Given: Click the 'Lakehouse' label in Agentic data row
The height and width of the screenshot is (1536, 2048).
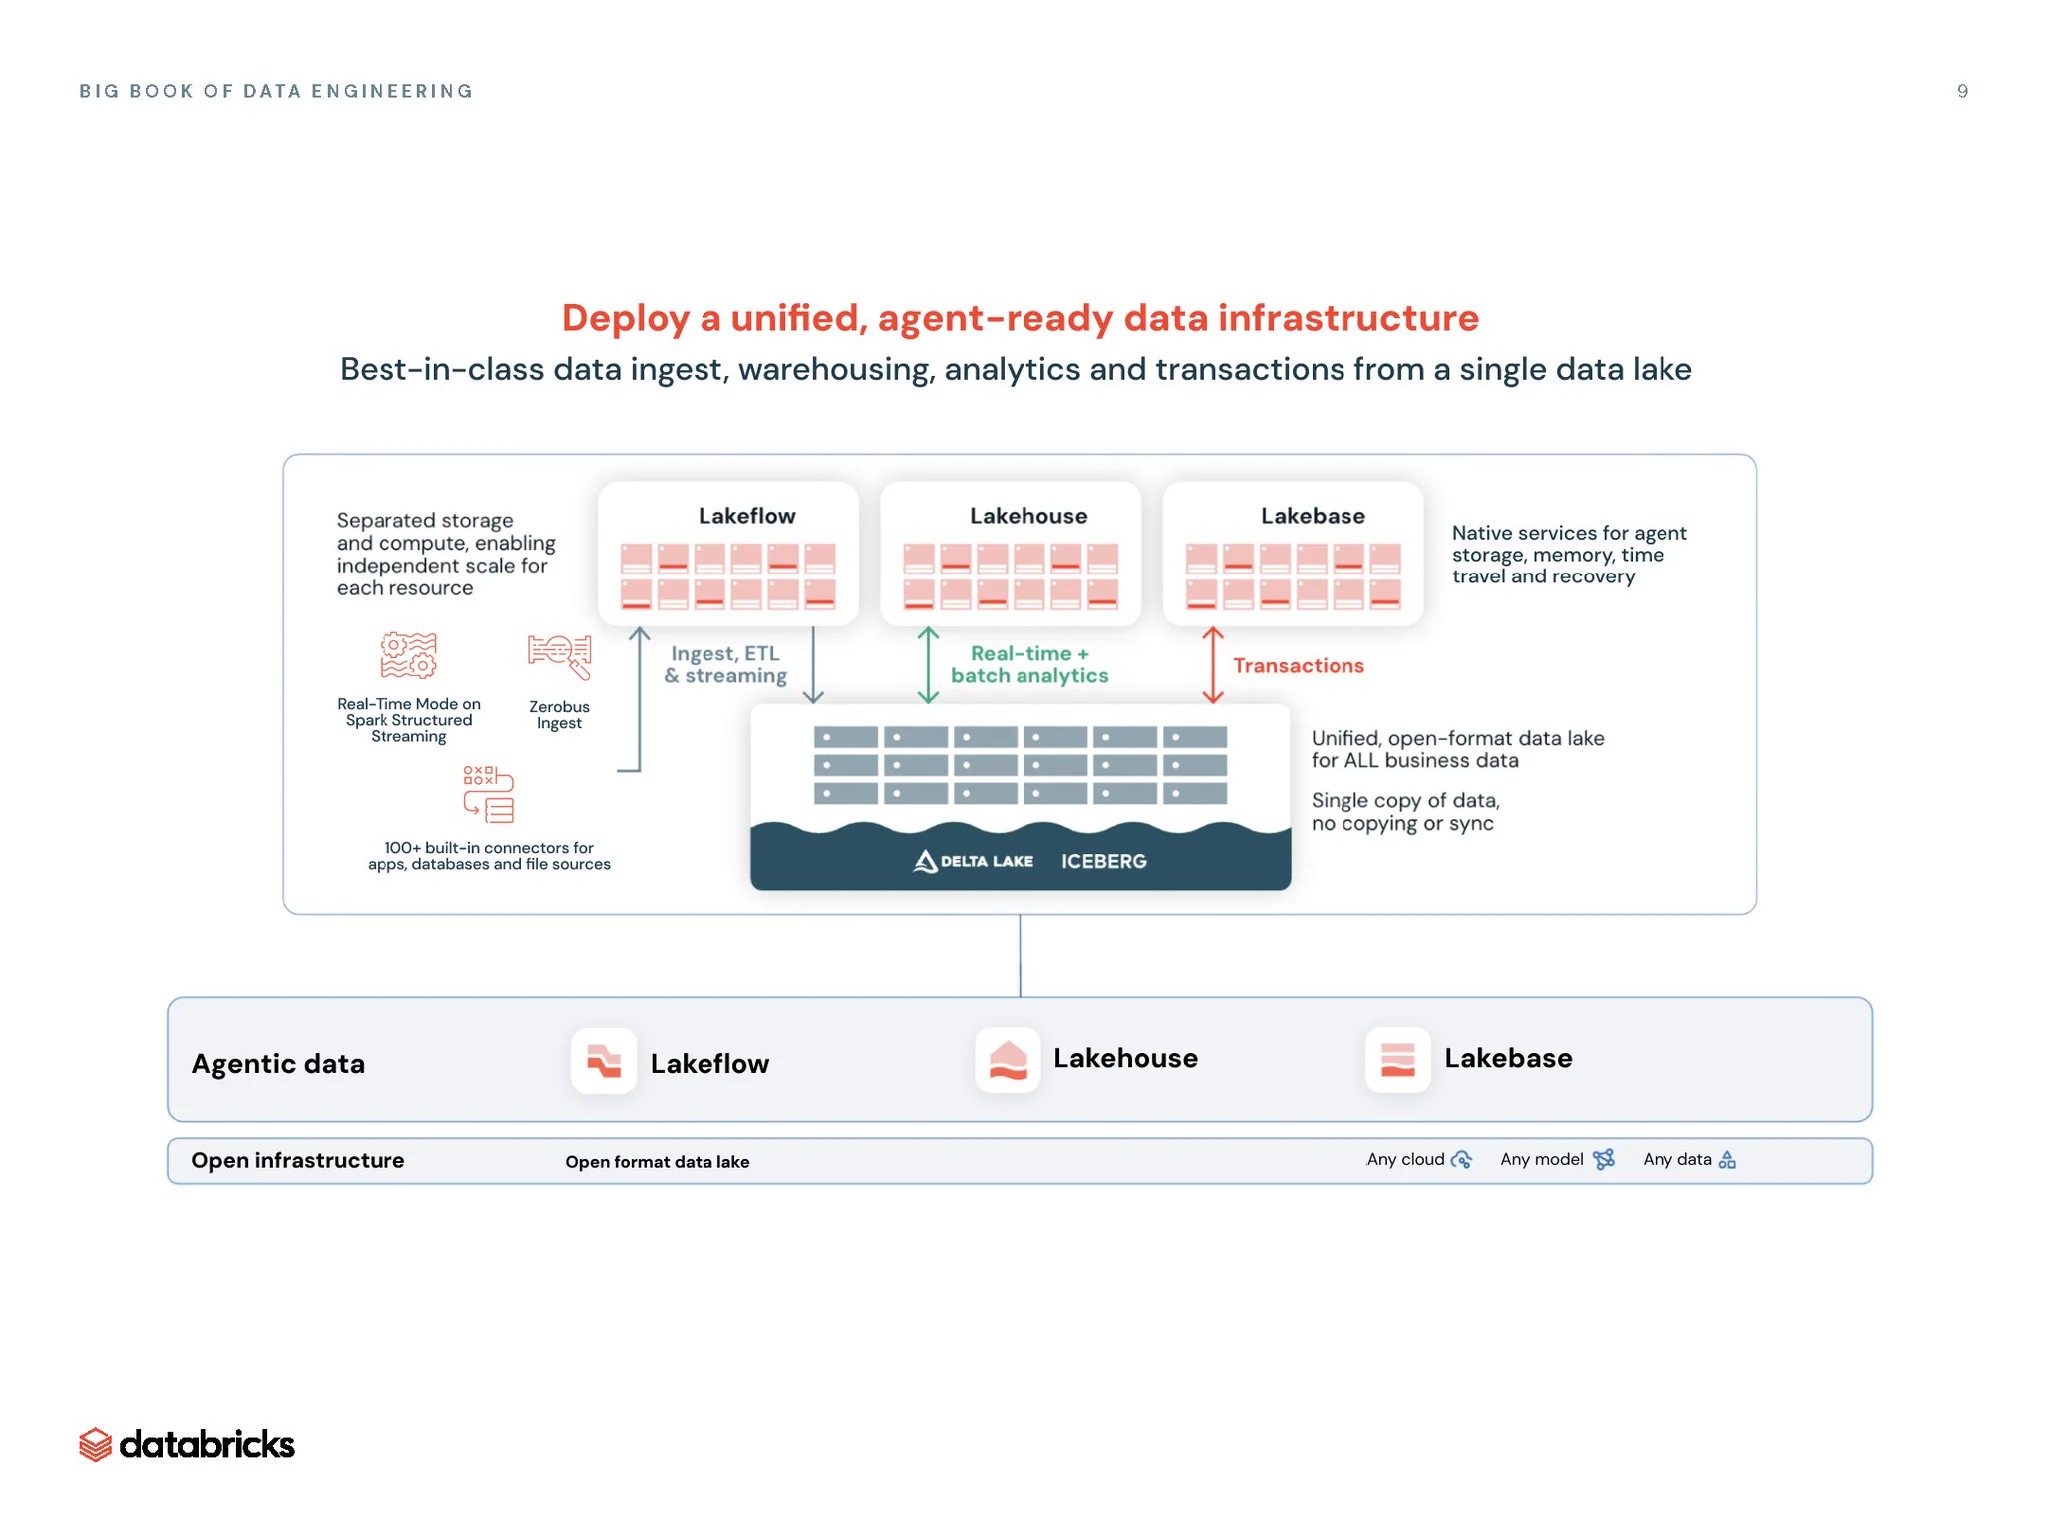Looking at the screenshot, I should (x=1125, y=1058).
